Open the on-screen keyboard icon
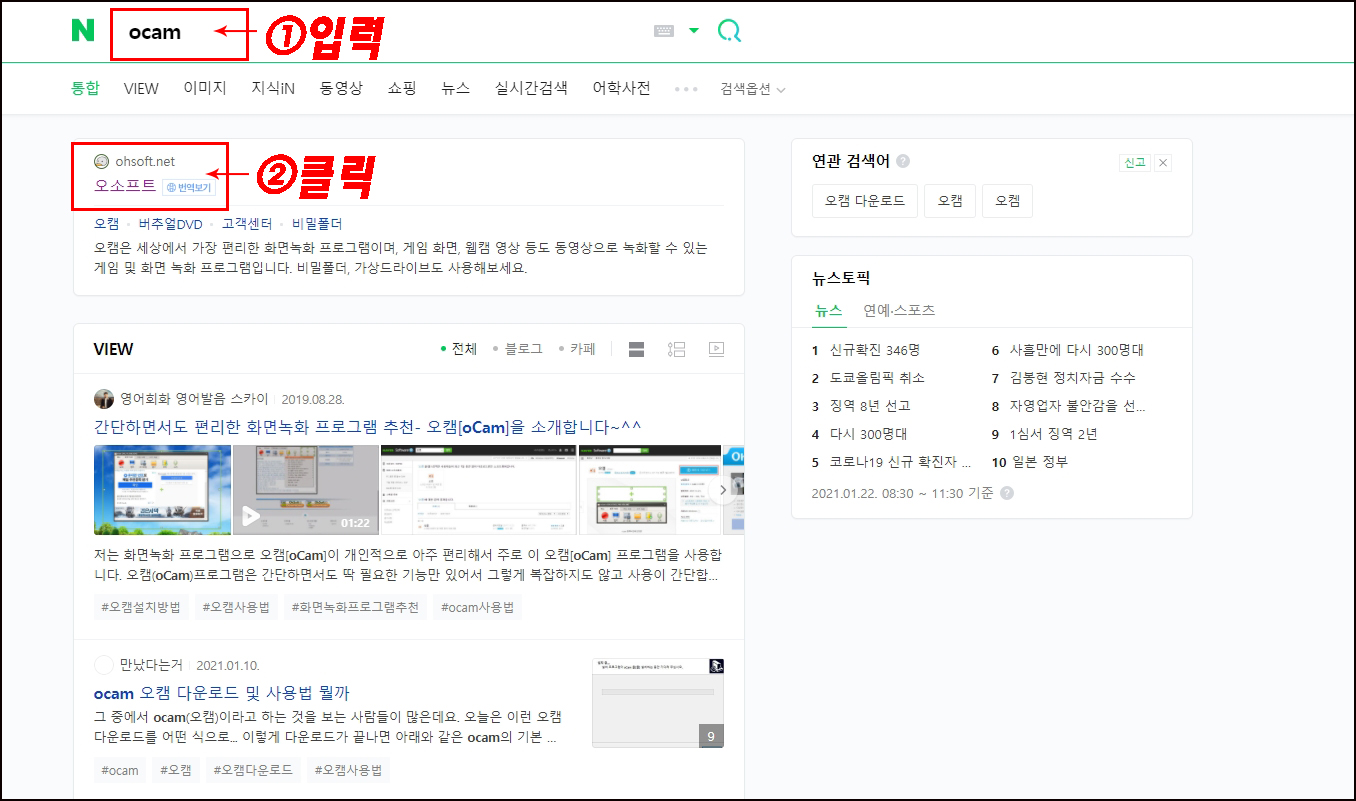Viewport: 1356px width, 801px height. (x=664, y=31)
